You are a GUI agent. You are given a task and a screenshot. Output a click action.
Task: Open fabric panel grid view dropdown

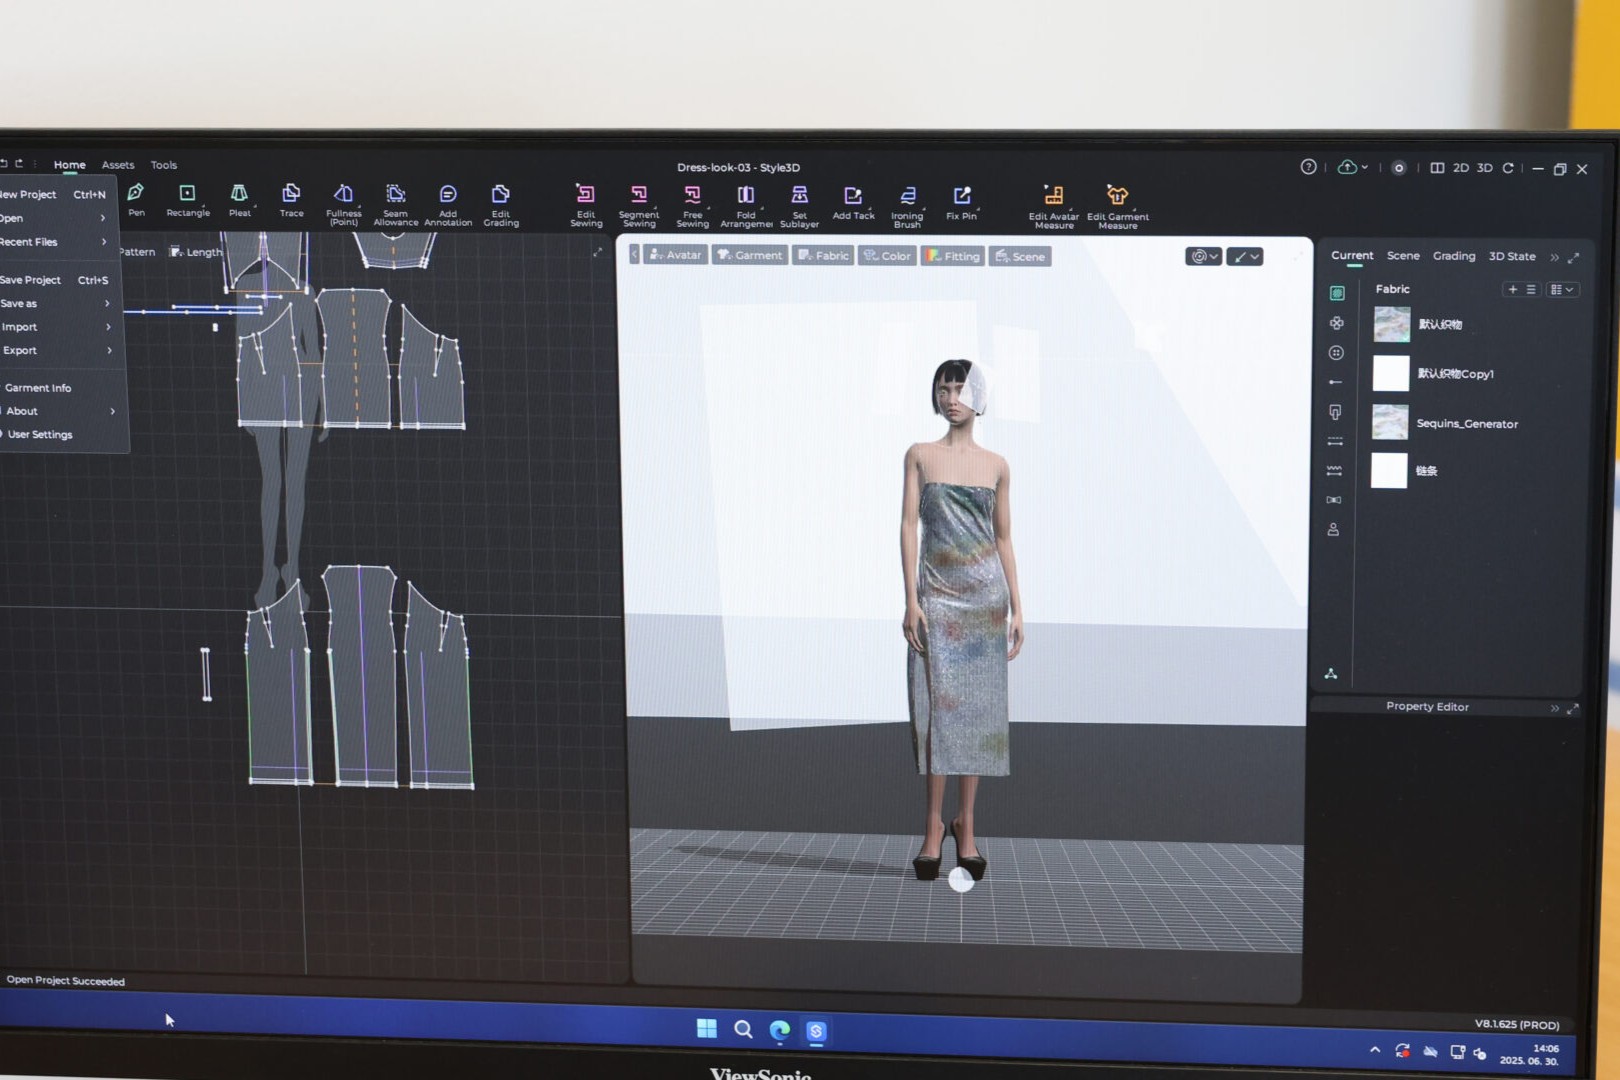1561,289
